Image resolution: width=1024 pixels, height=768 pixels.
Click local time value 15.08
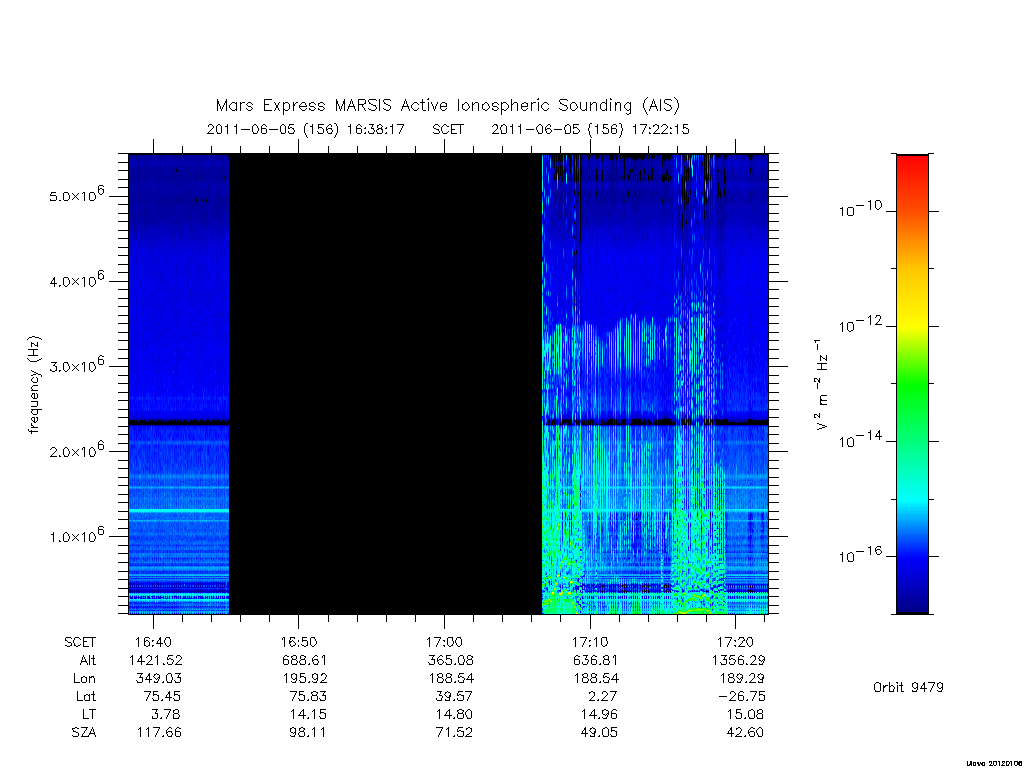(744, 714)
